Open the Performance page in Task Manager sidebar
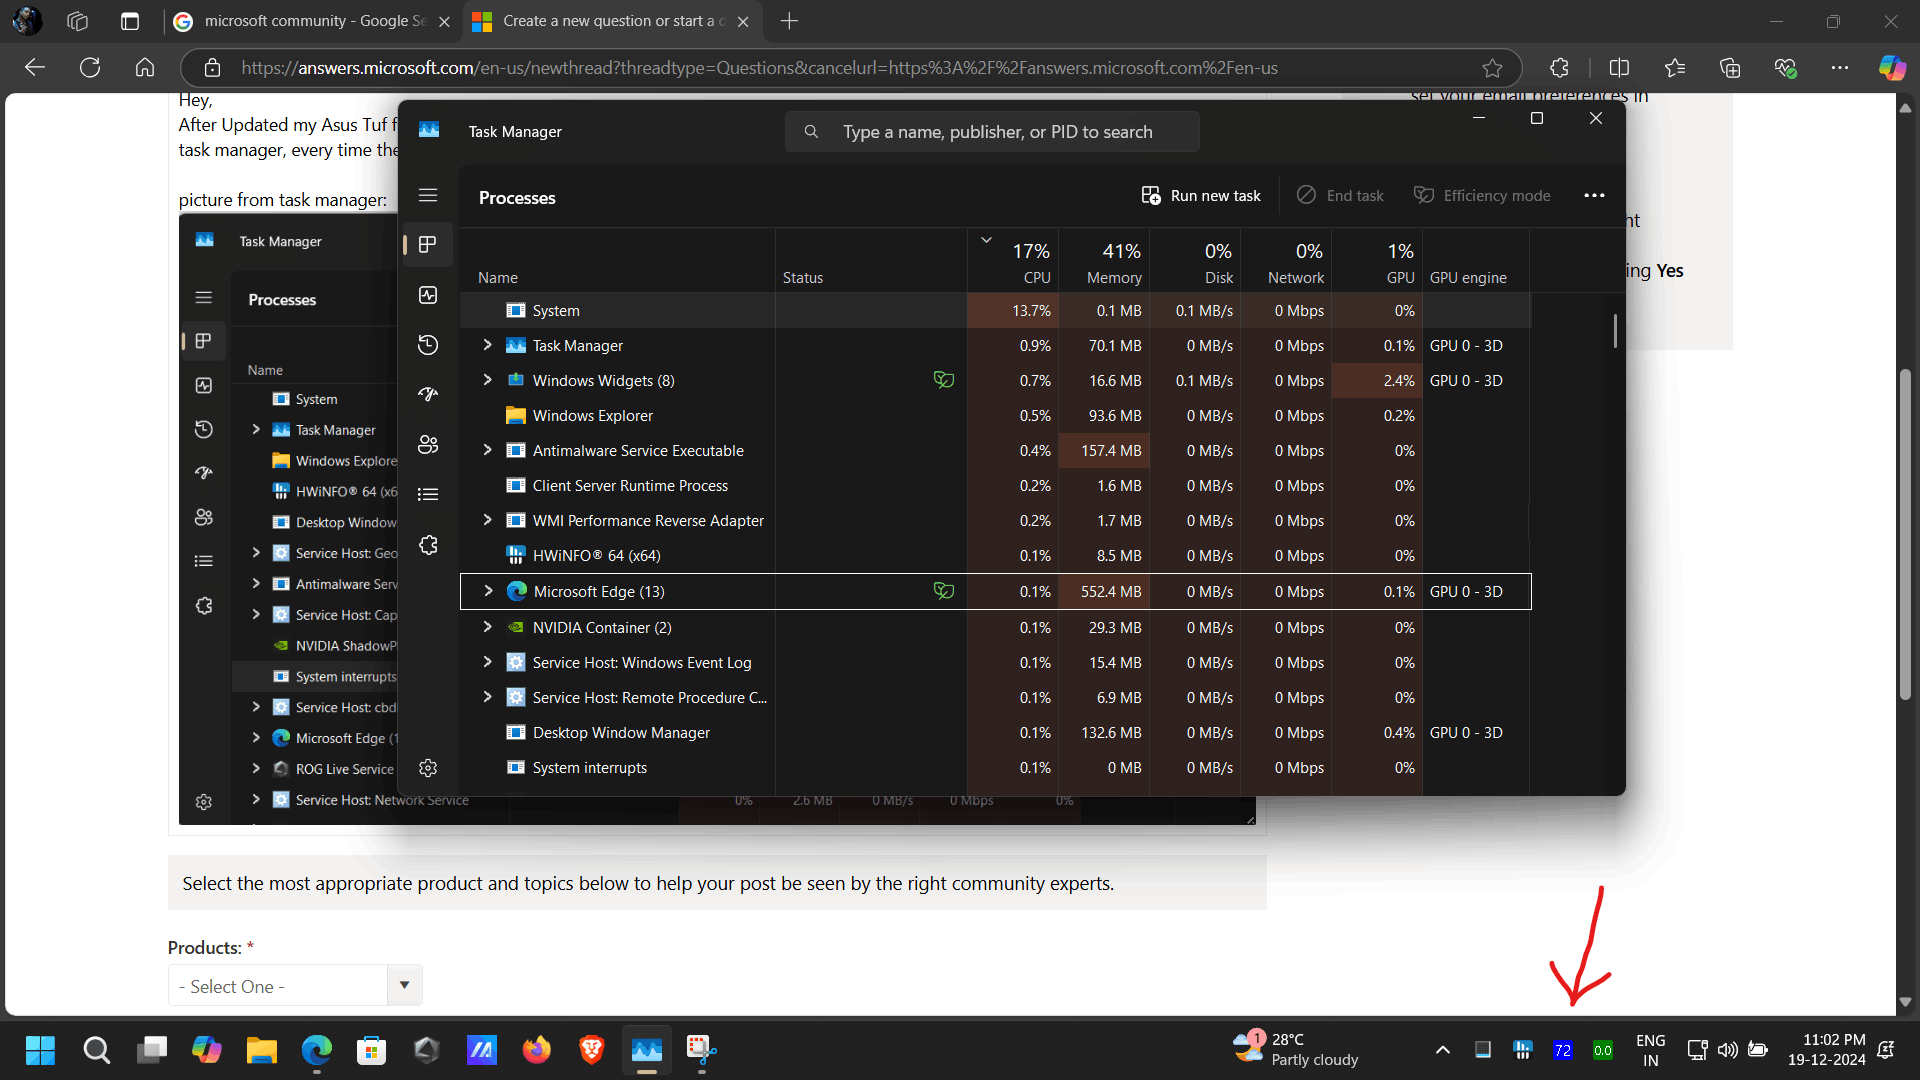Viewport: 1920px width, 1080px height. click(x=428, y=295)
